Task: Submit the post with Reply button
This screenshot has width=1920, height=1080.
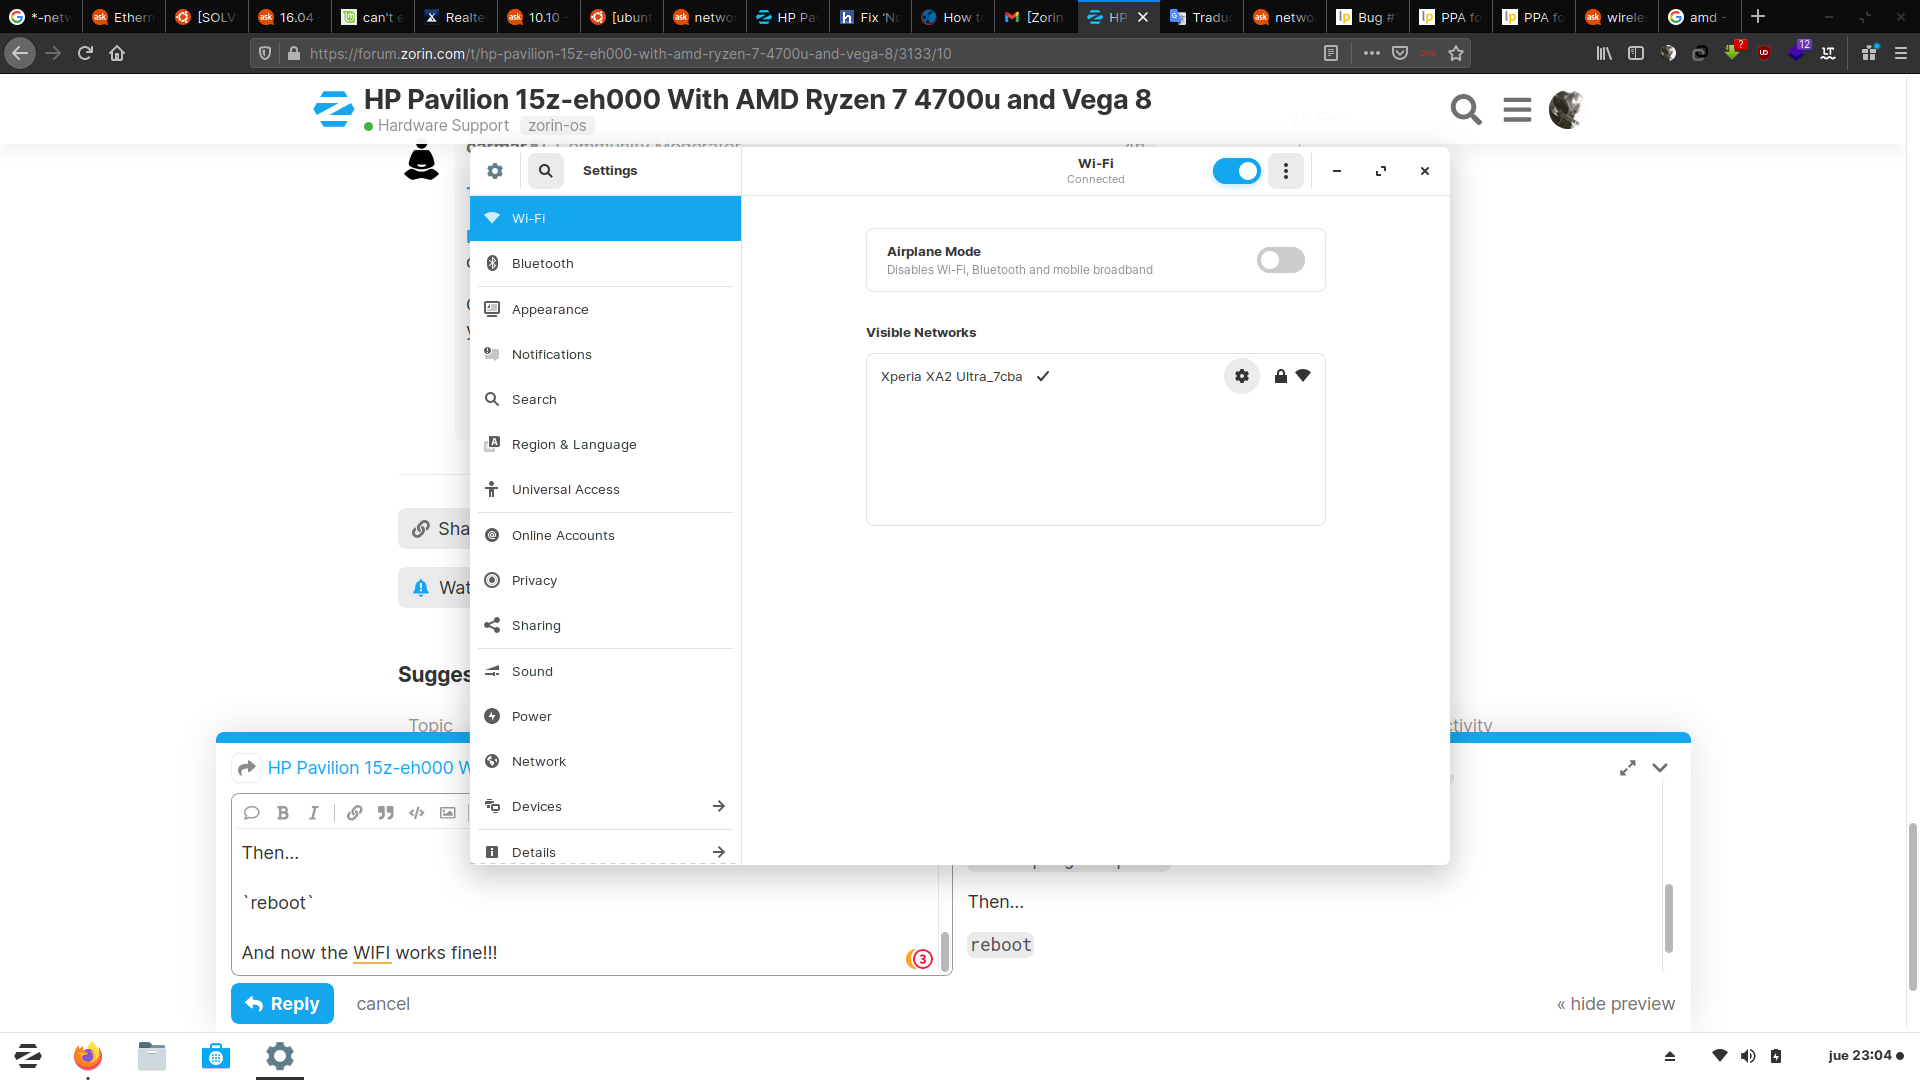Action: (282, 1004)
